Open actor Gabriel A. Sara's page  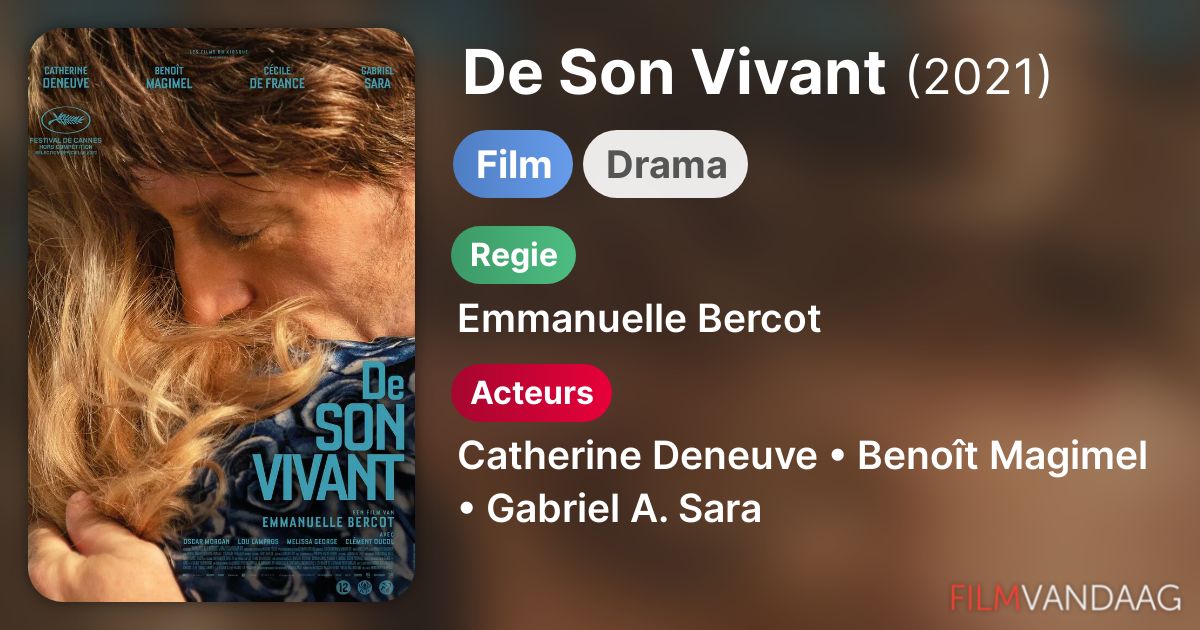tap(624, 509)
